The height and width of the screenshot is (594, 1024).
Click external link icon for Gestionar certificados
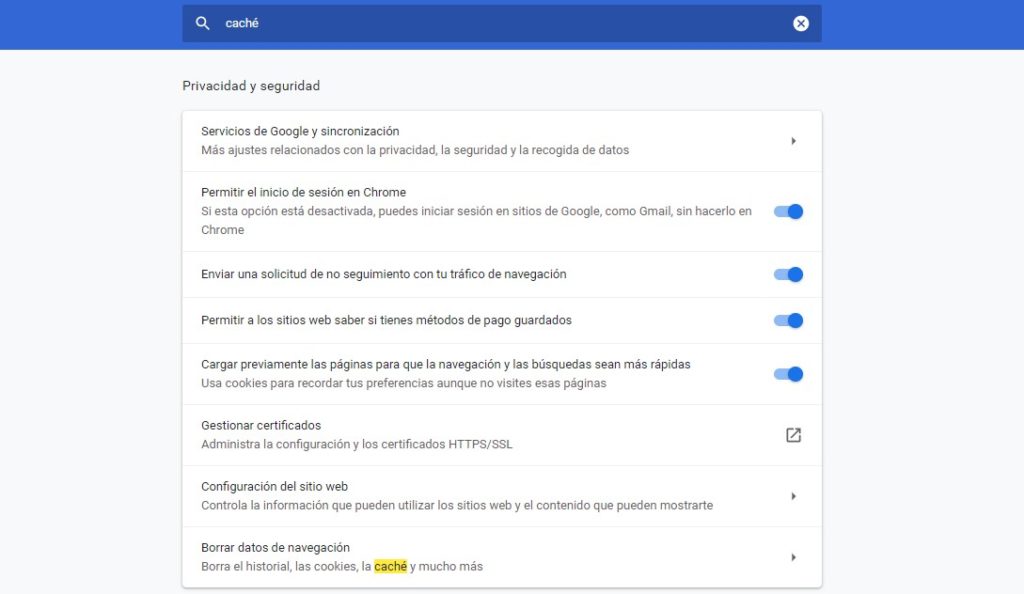click(x=793, y=435)
